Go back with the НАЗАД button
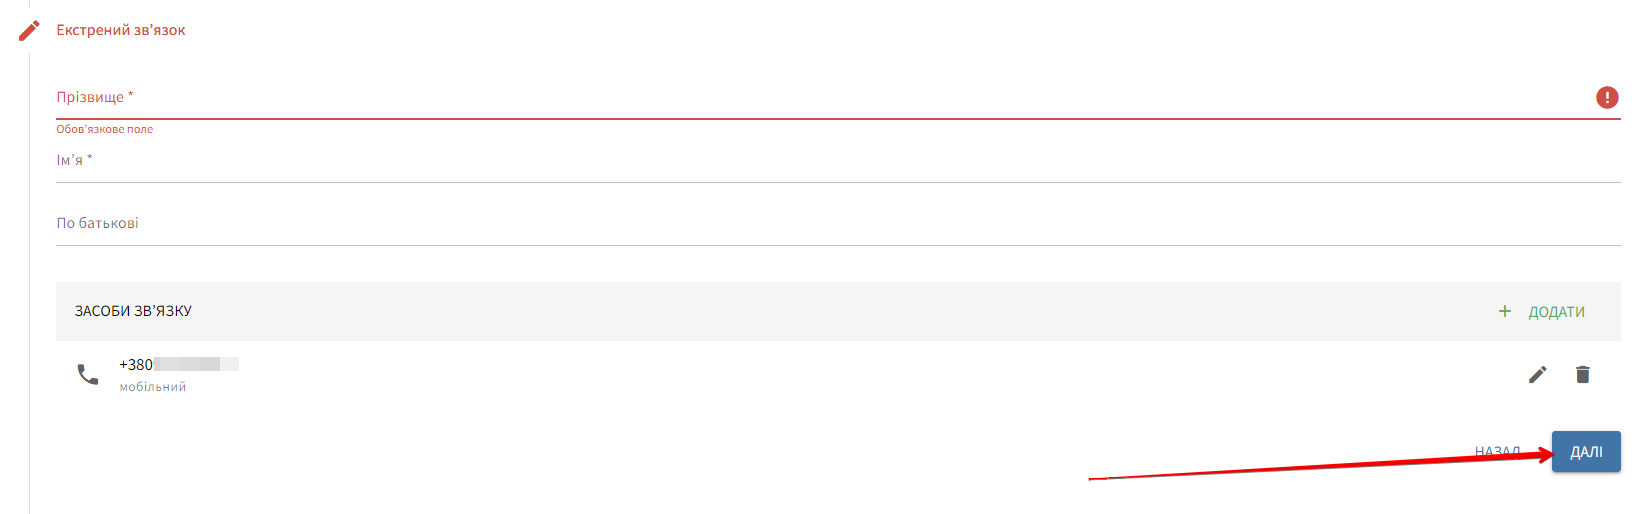The height and width of the screenshot is (514, 1648). click(x=1497, y=452)
